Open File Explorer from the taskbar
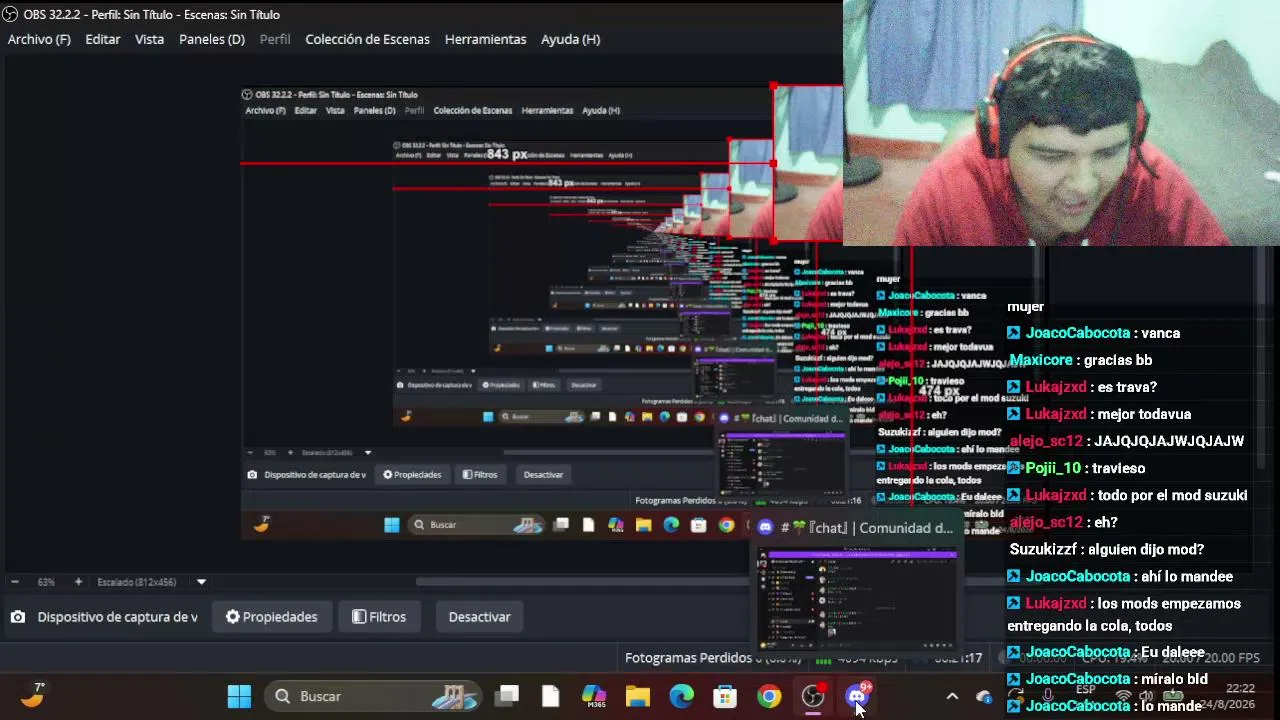This screenshot has height=720, width=1280. [x=638, y=696]
